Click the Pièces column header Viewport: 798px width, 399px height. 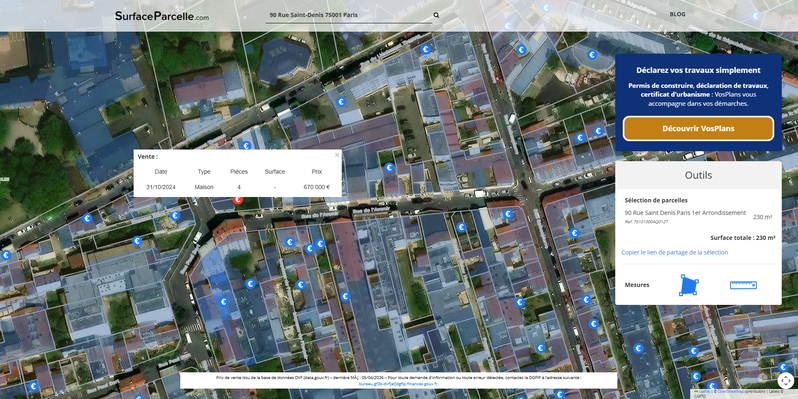coord(239,172)
